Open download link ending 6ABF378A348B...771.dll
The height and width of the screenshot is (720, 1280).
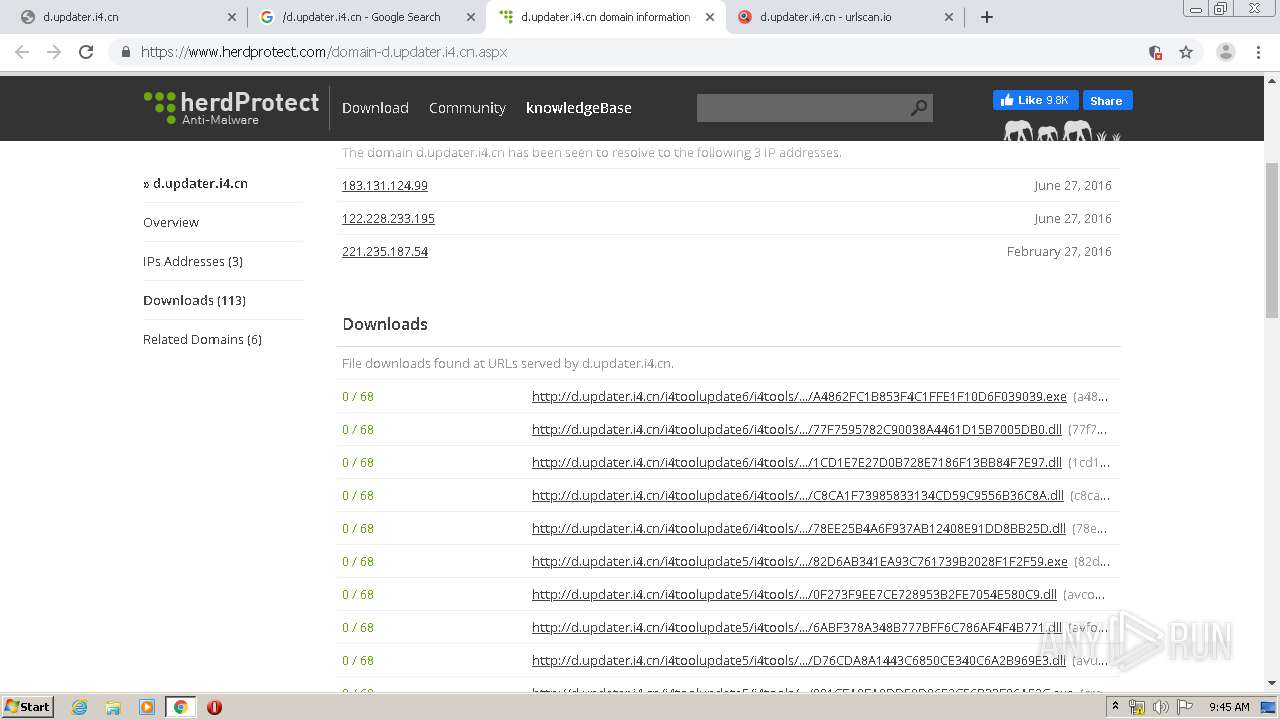pos(797,627)
